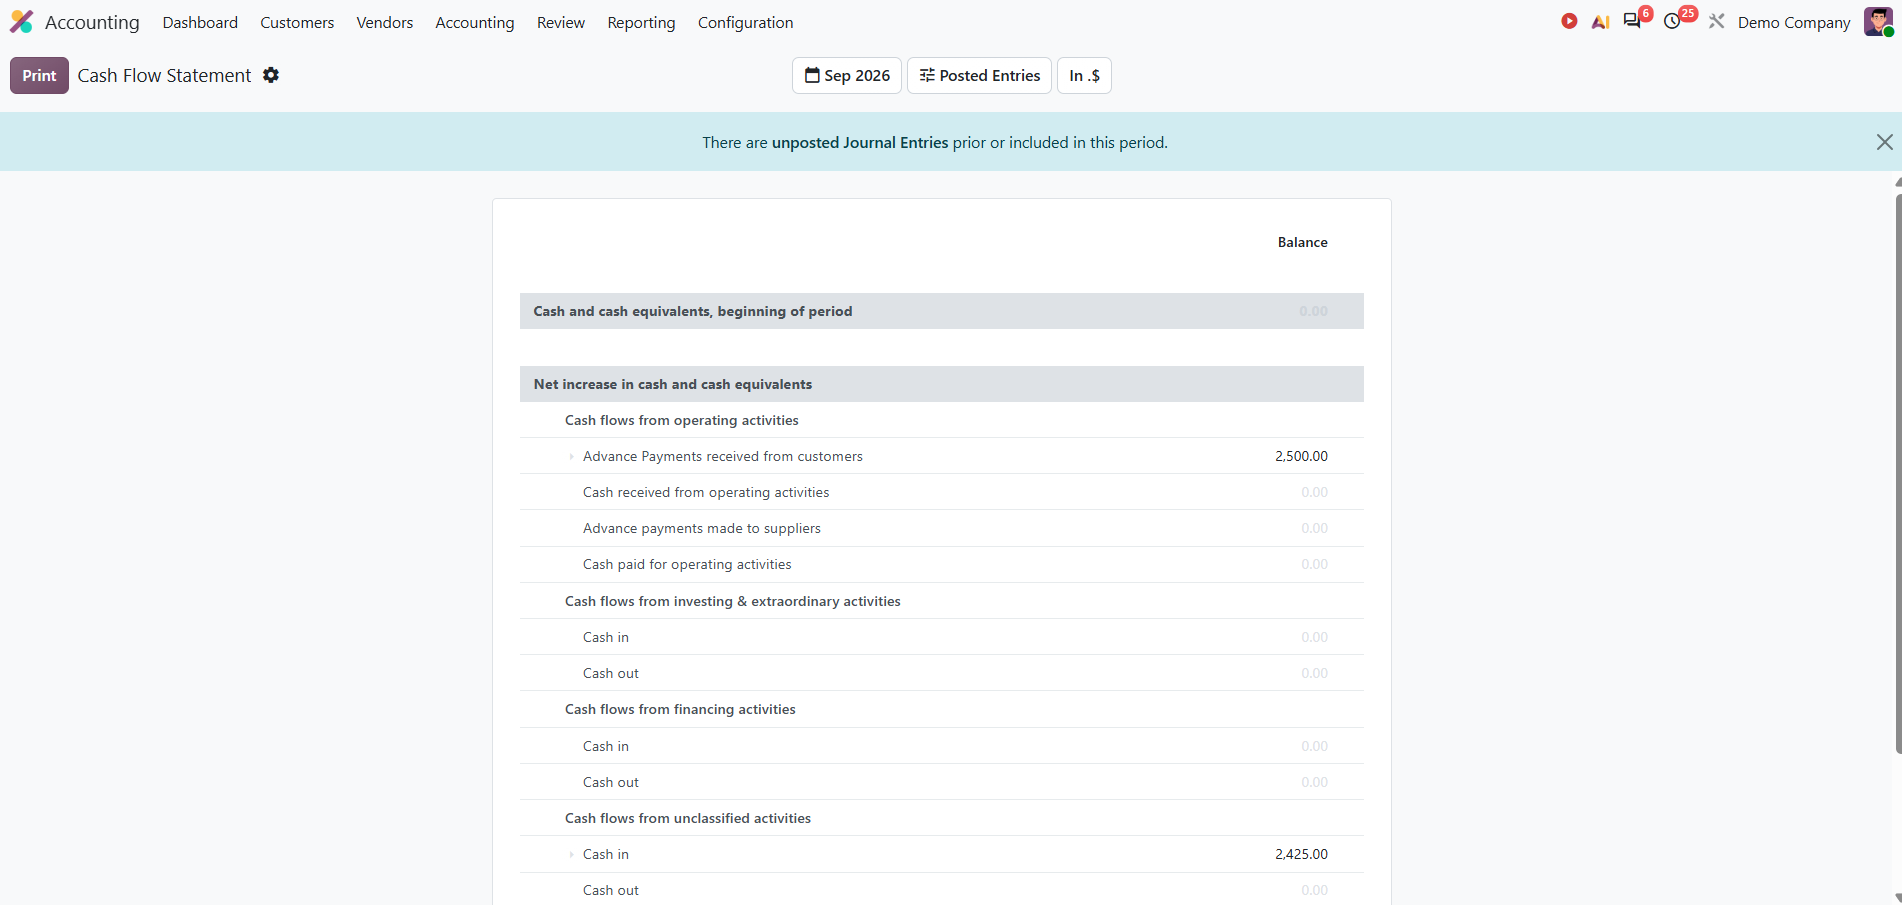Open the Vendors menu
The width and height of the screenshot is (1902, 905).
tap(385, 22)
